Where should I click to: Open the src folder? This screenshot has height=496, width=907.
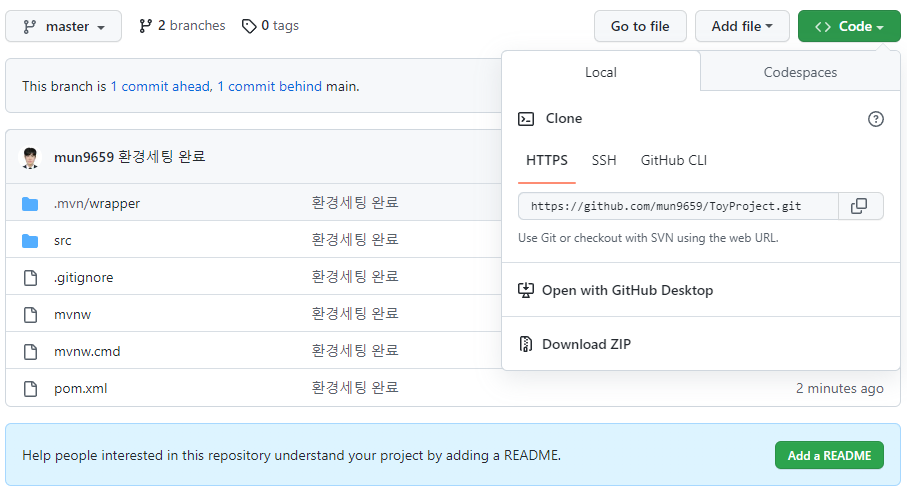point(62,241)
